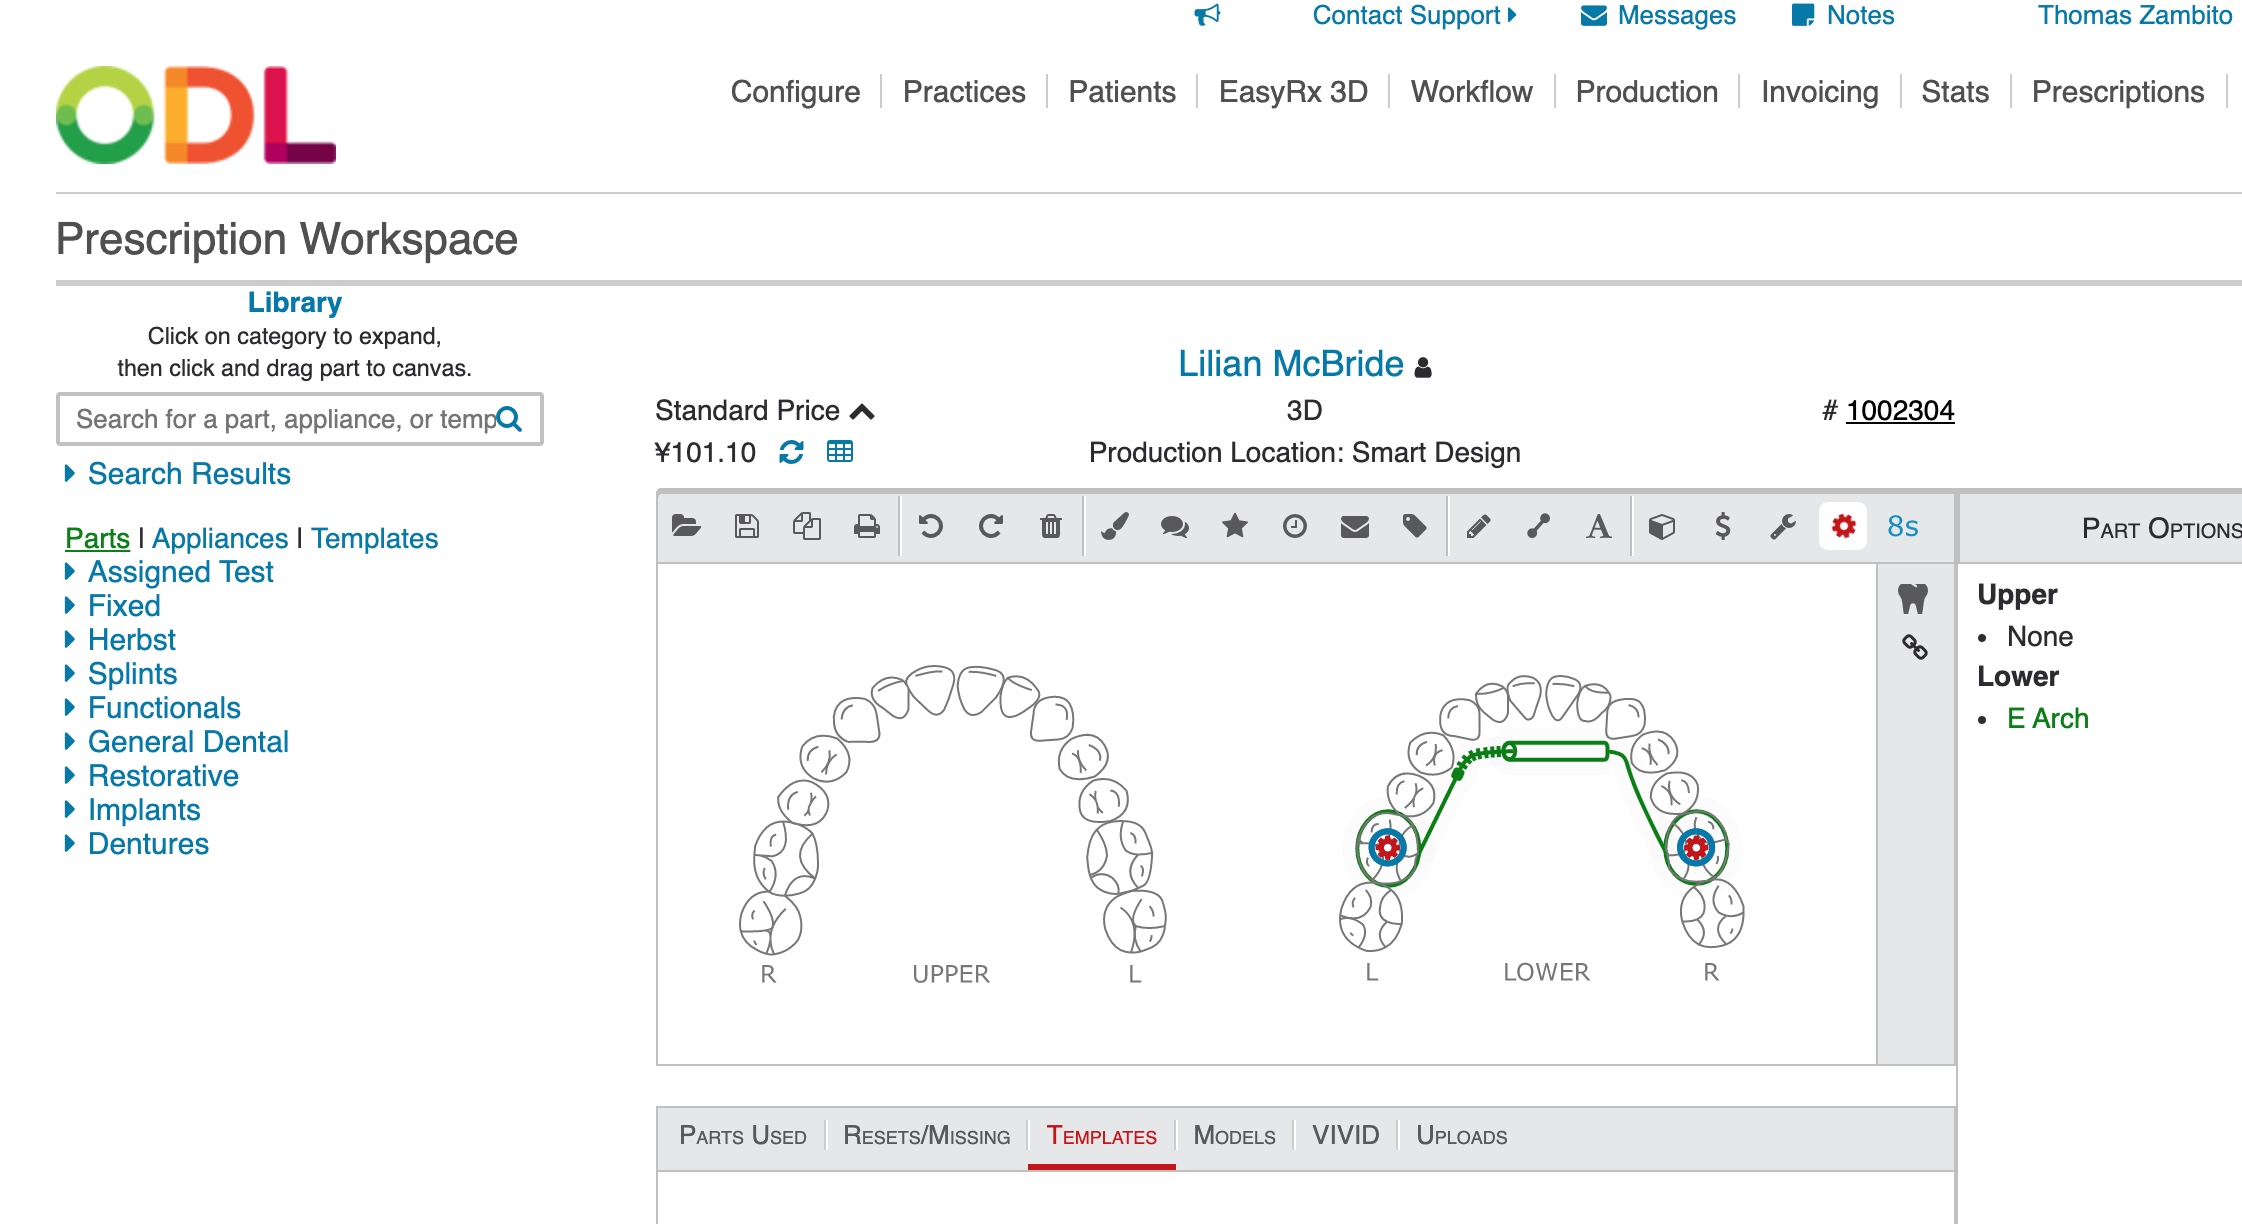
Task: Toggle the red gear settings icon
Action: [1843, 526]
